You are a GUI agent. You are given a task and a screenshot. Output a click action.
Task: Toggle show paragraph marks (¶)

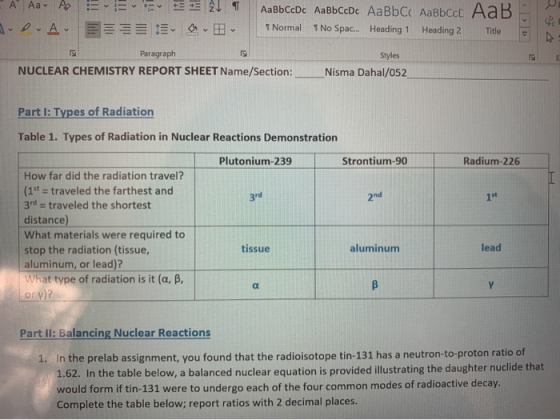pos(236,6)
